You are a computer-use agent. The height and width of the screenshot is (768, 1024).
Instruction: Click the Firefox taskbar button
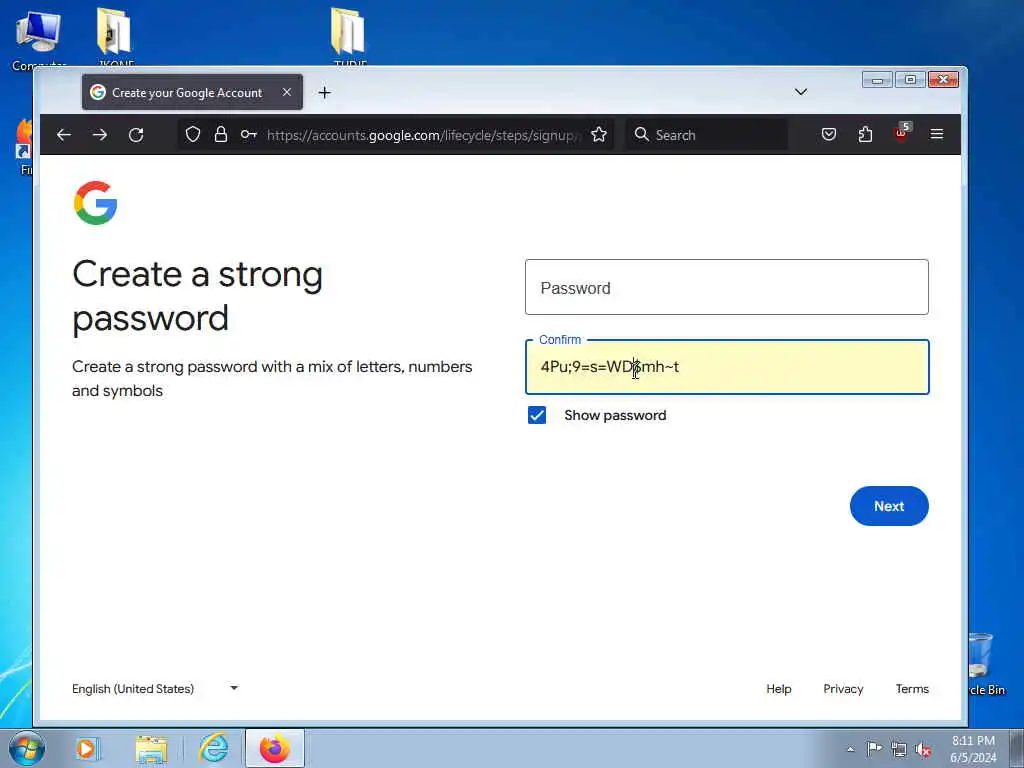coord(275,748)
